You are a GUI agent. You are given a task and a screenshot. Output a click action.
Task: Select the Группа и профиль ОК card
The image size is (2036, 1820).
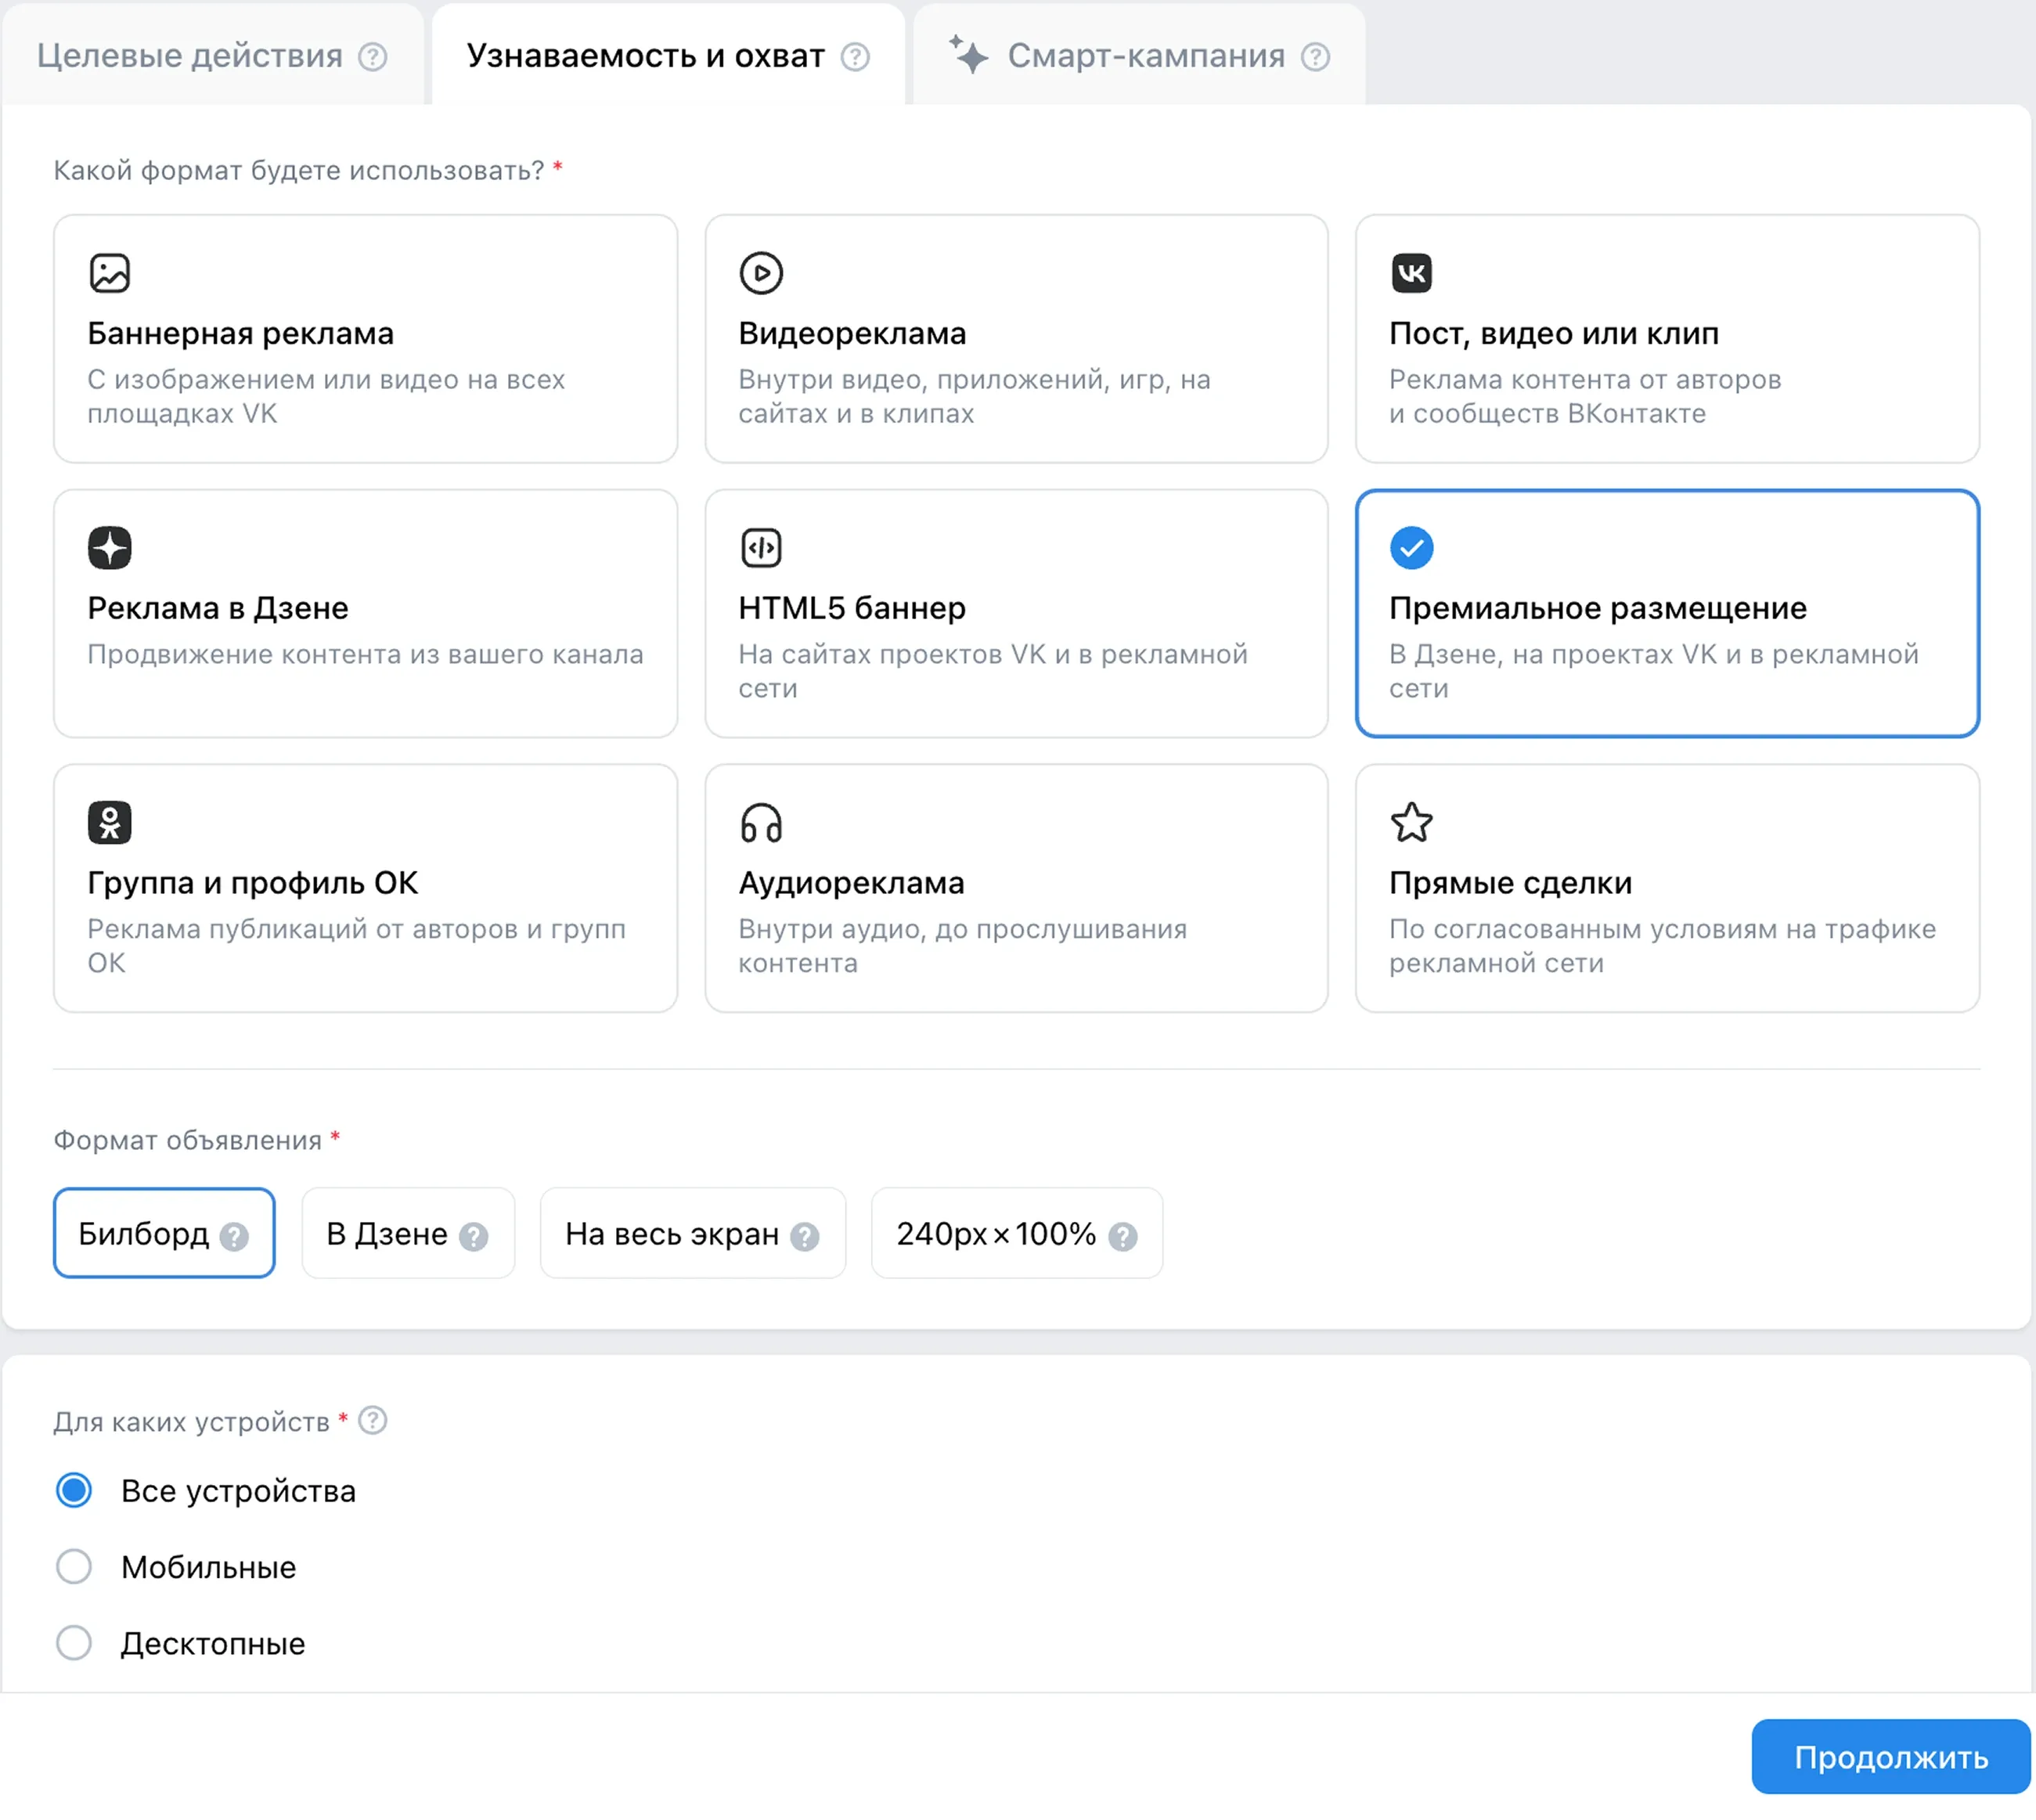tap(366, 889)
